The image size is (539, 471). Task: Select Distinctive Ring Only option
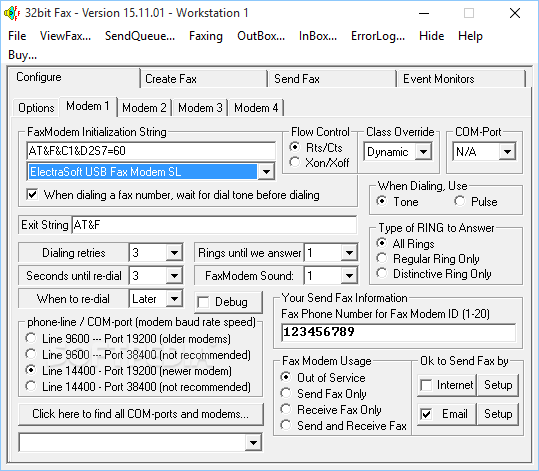coord(381,273)
